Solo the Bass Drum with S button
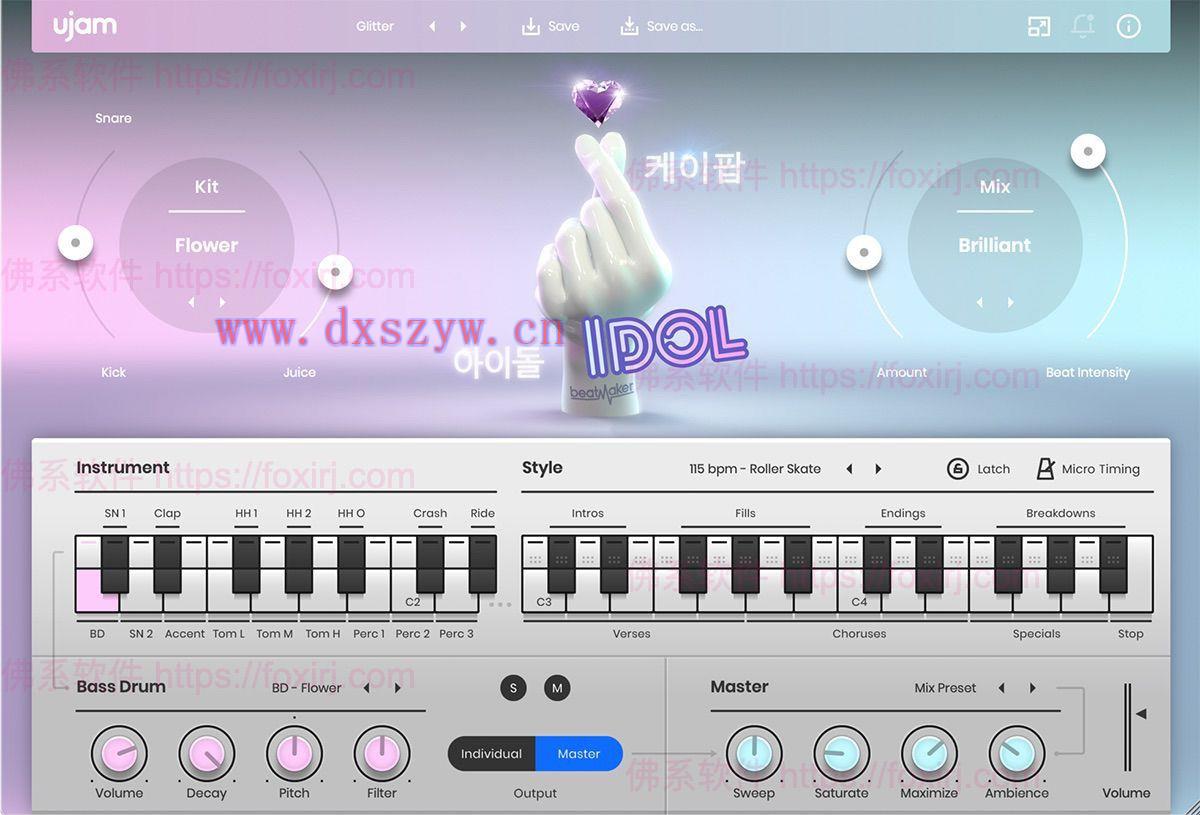The image size is (1200, 815). click(513, 688)
